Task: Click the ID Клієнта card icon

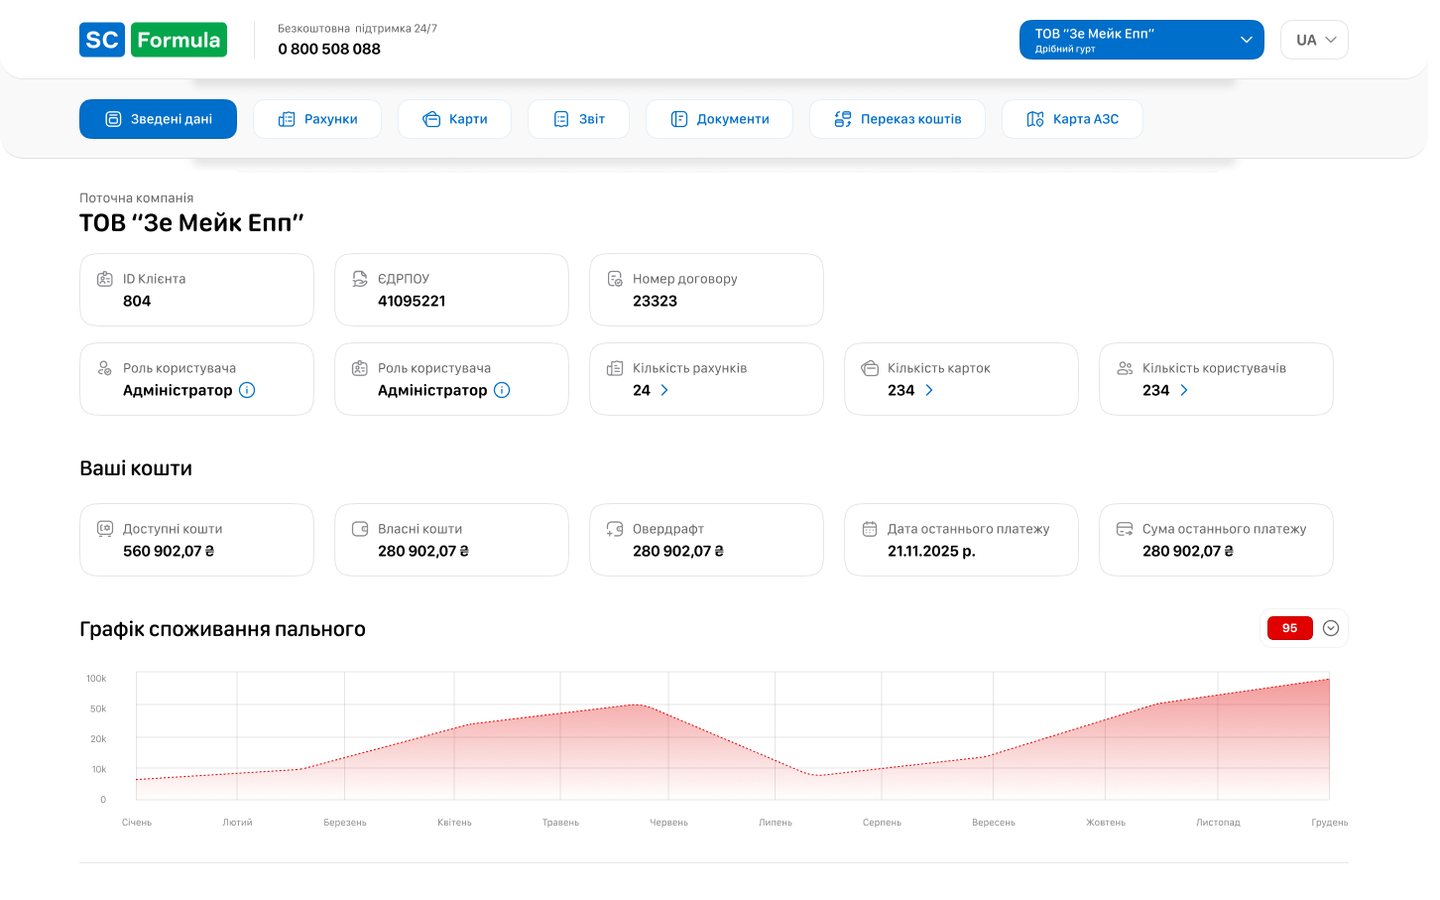Action: (105, 279)
